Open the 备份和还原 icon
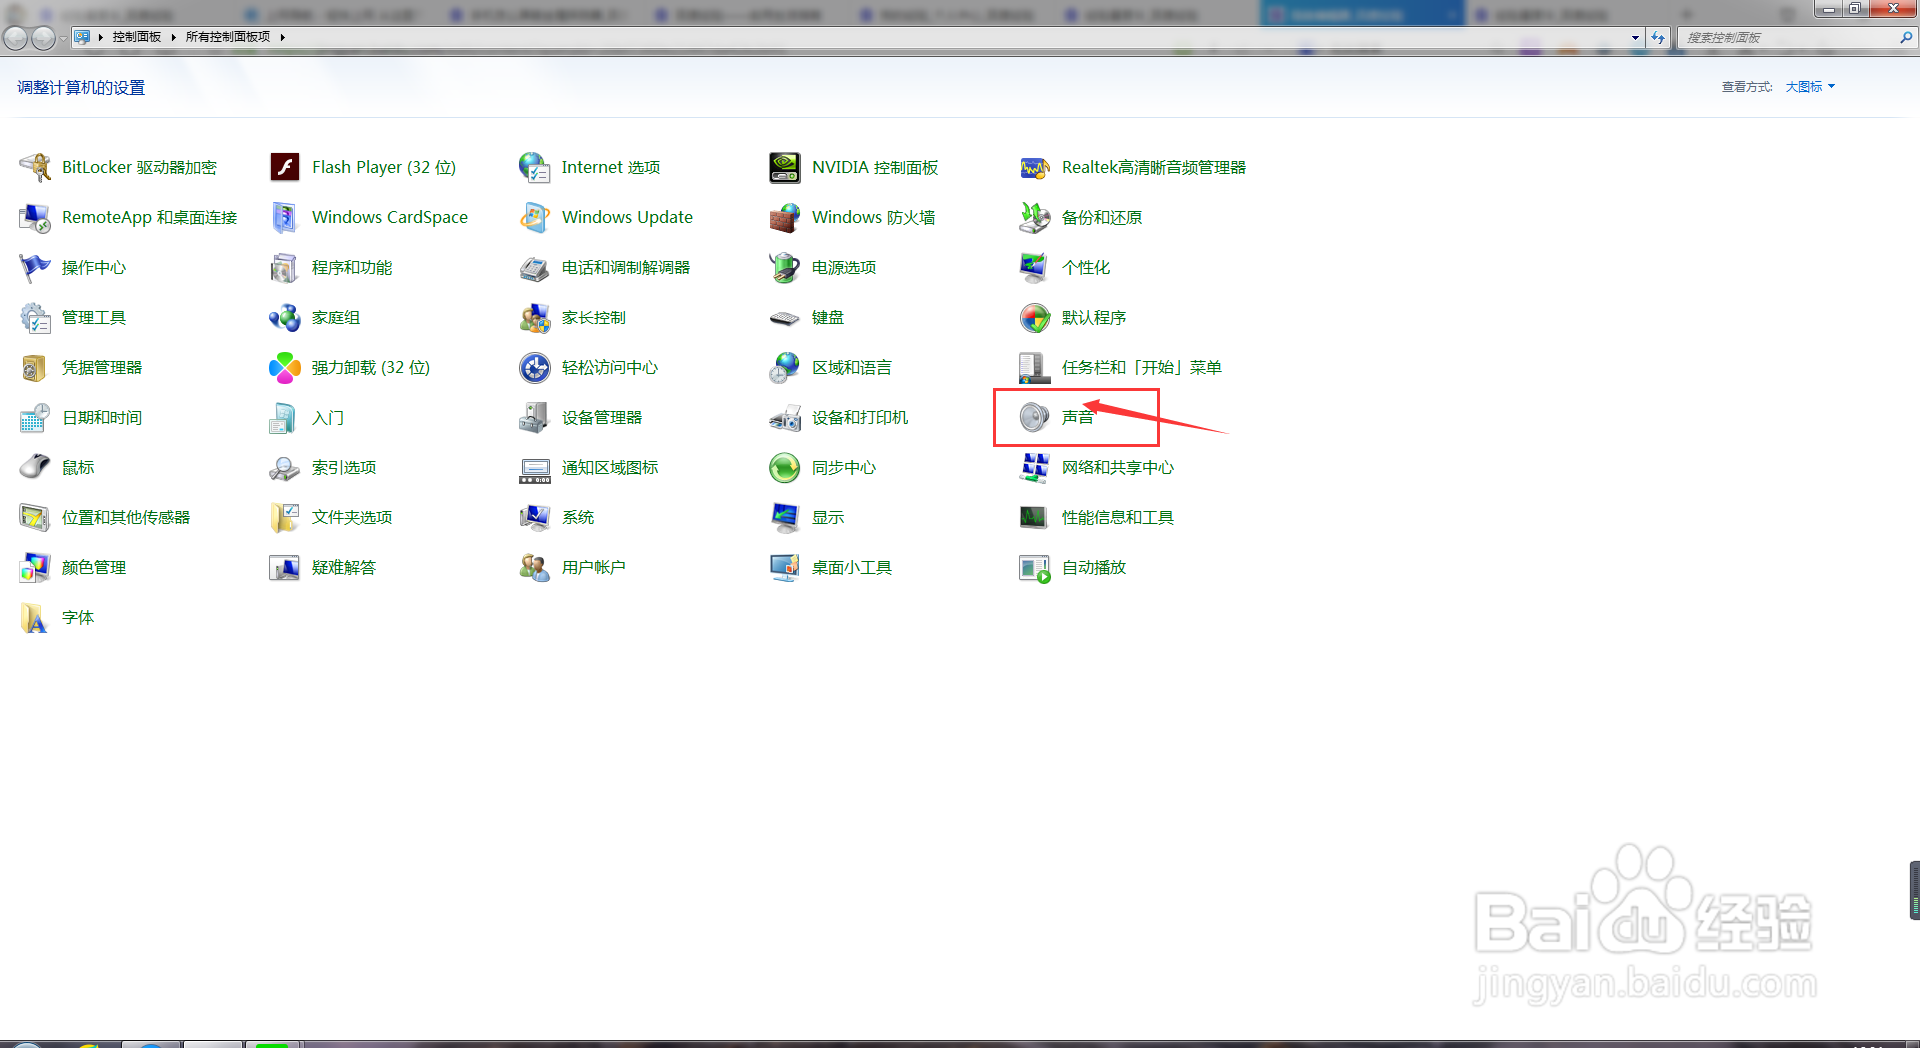 coord(1035,217)
